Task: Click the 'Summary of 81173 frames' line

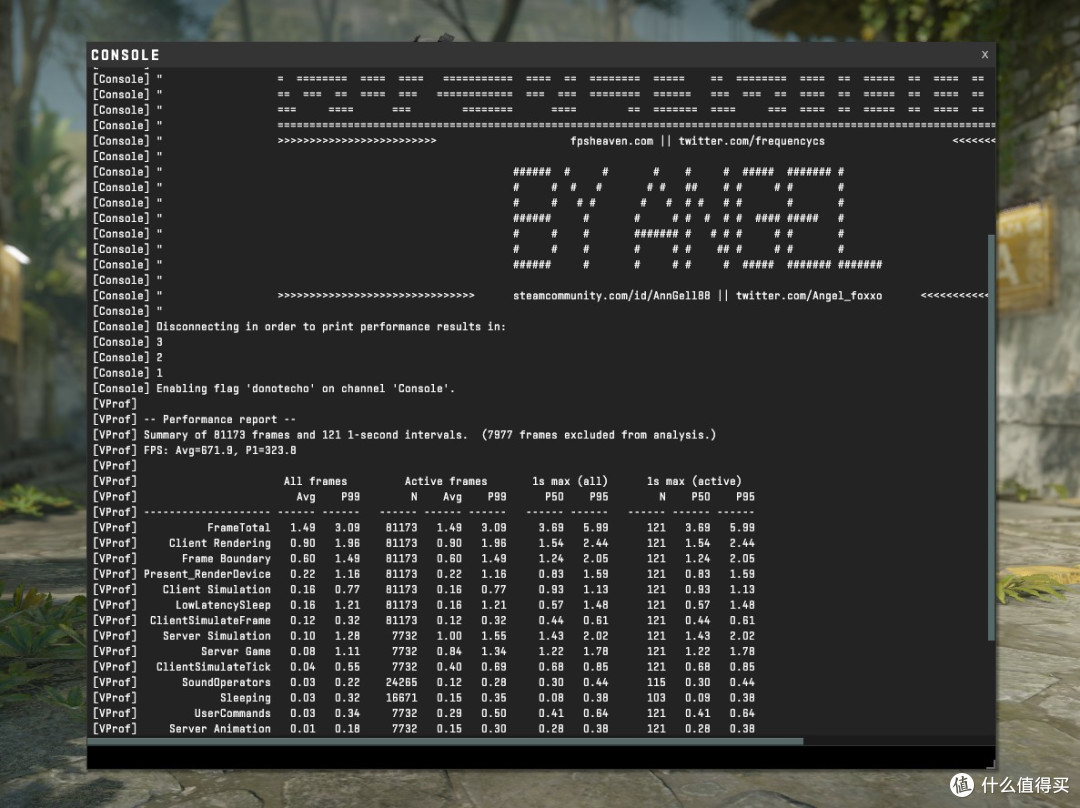Action: click(x=430, y=435)
